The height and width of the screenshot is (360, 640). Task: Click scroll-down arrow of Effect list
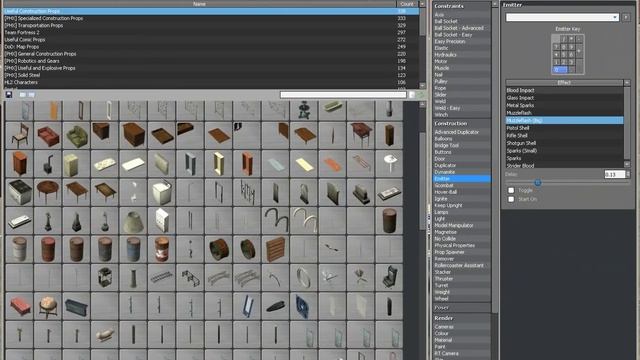click(627, 164)
